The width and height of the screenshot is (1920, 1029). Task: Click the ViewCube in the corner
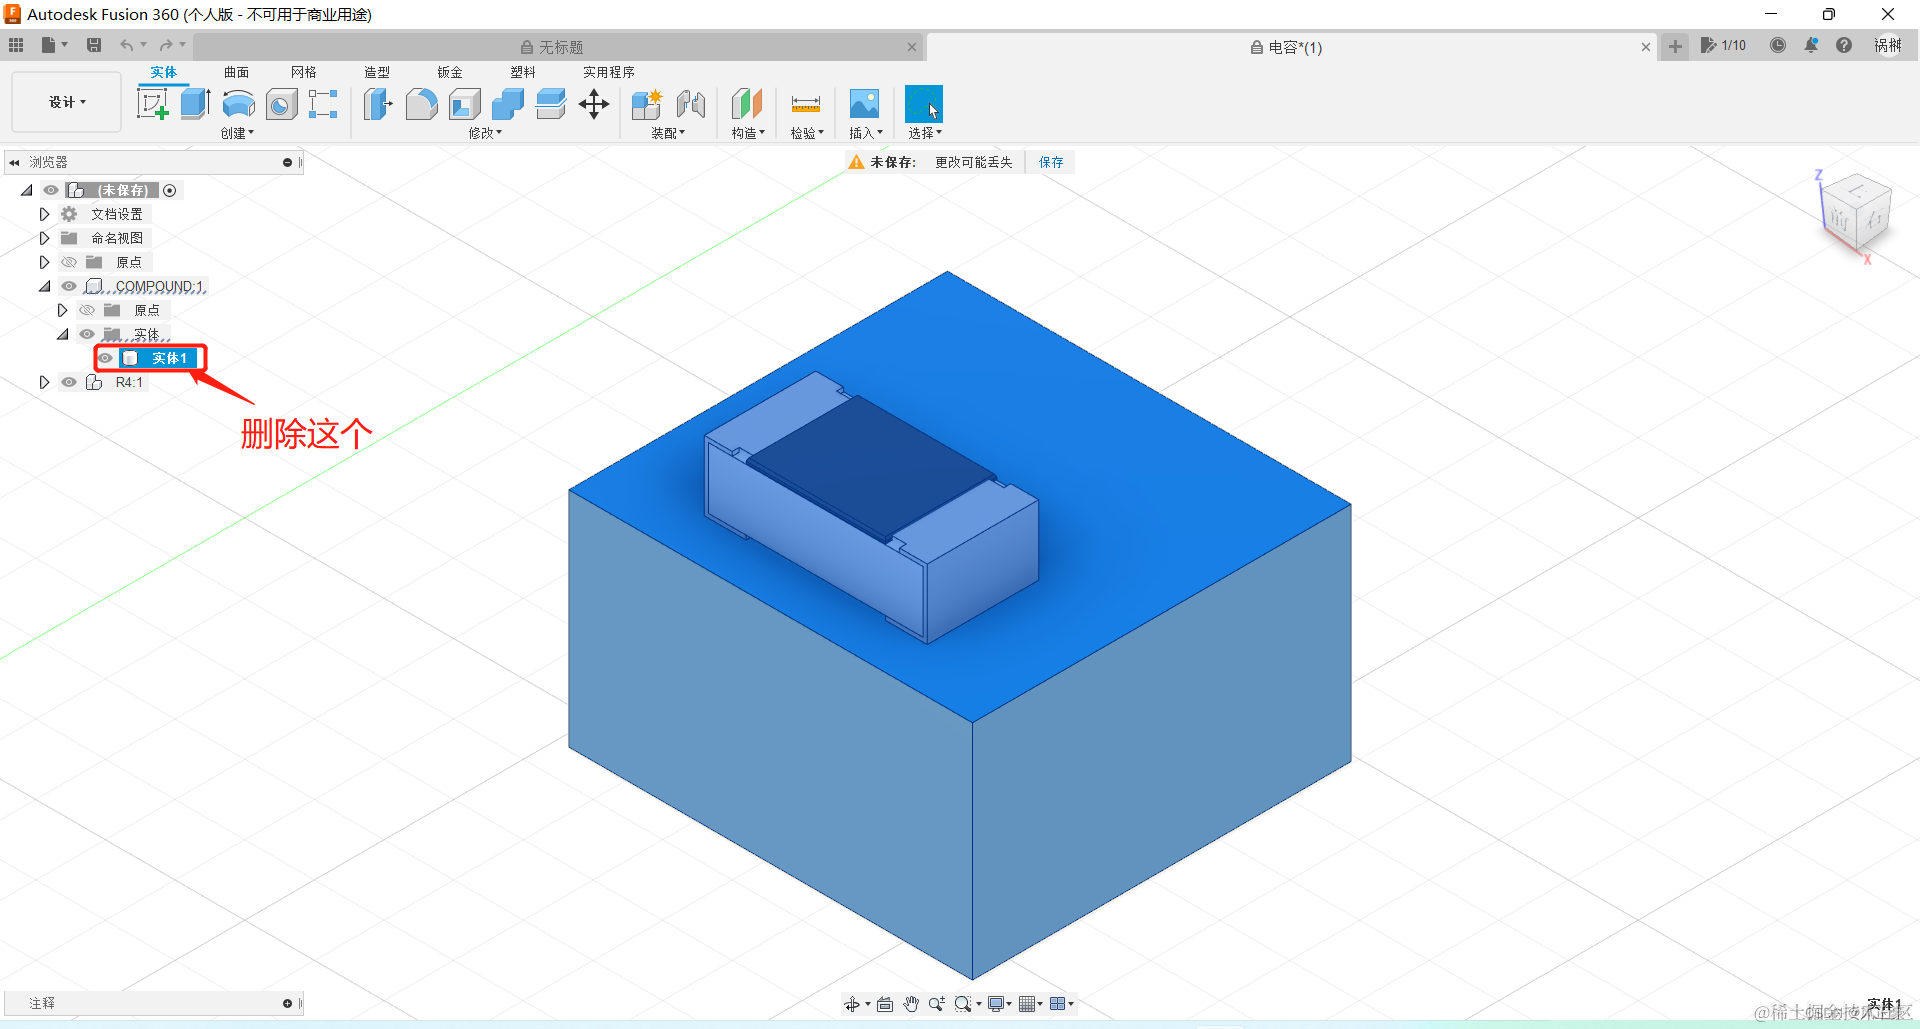(1856, 214)
